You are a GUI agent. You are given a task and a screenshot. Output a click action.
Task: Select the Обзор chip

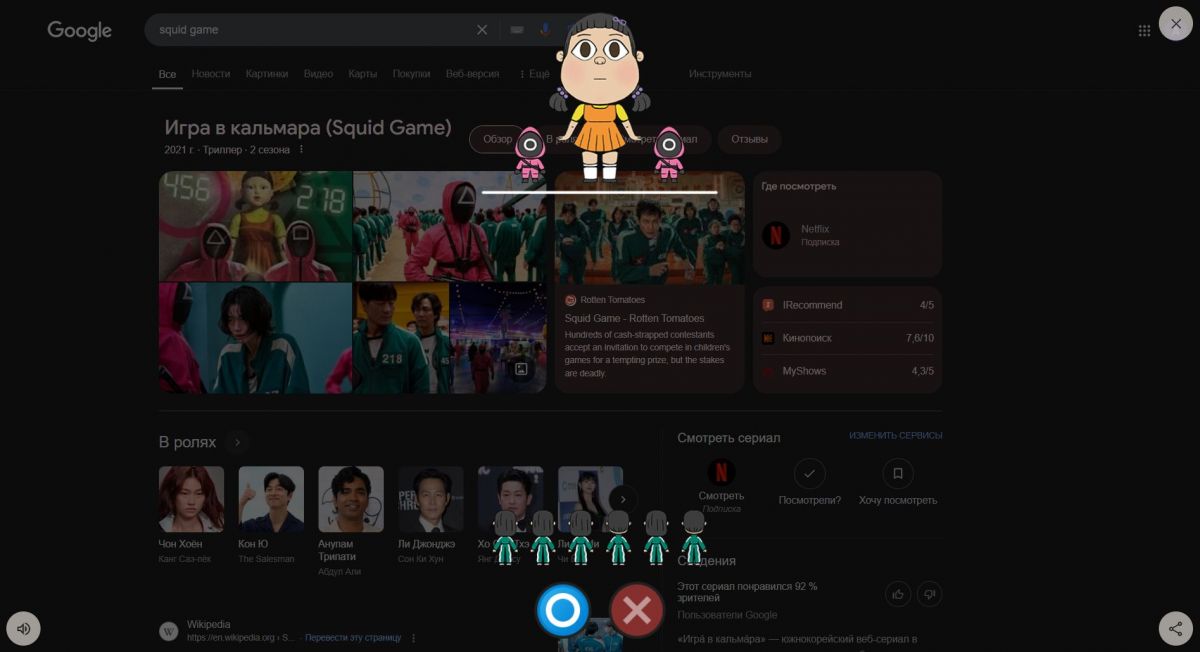[x=497, y=139]
